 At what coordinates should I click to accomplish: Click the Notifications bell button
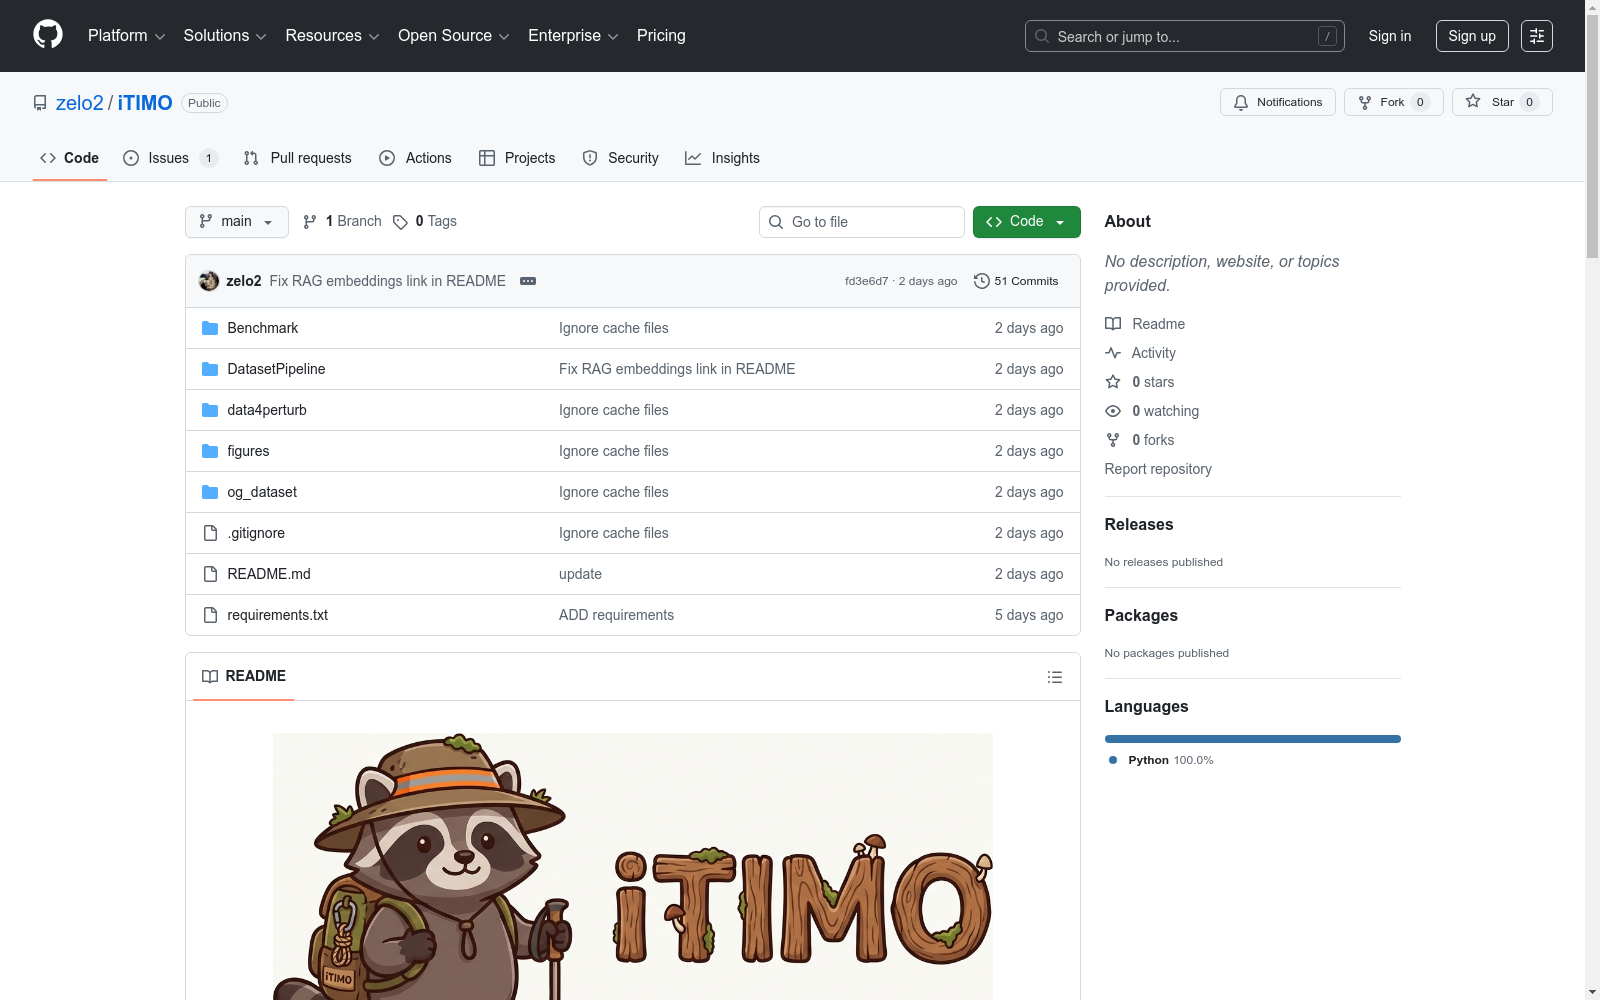tap(1278, 102)
